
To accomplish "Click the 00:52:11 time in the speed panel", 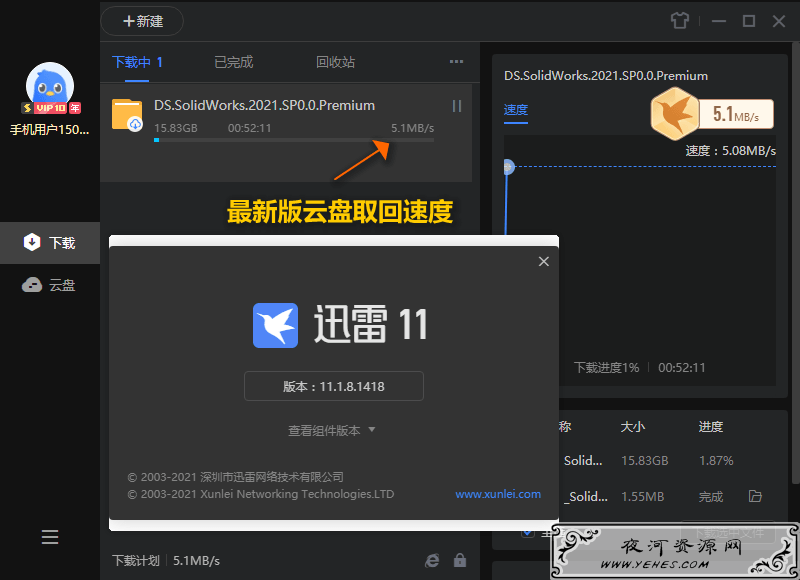I will click(682, 368).
